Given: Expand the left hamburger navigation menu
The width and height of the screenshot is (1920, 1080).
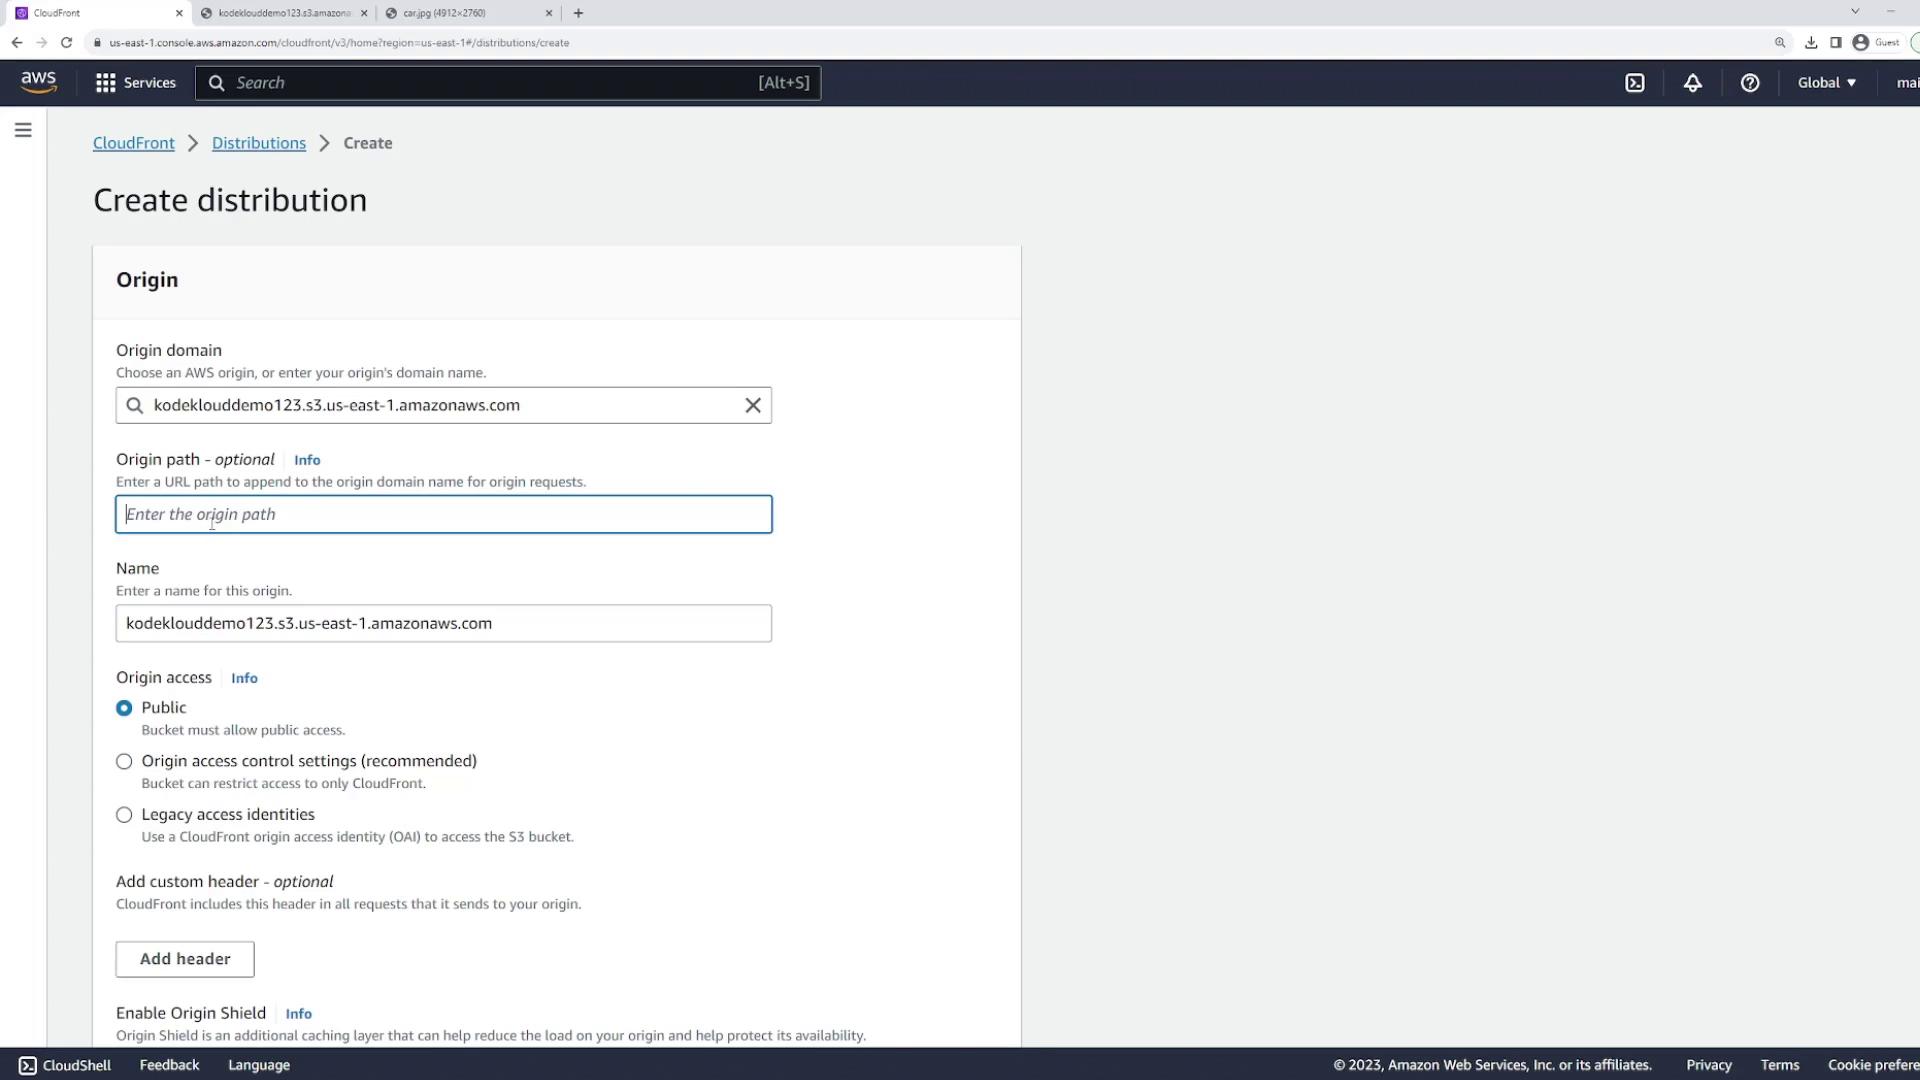Looking at the screenshot, I should coord(23,130).
